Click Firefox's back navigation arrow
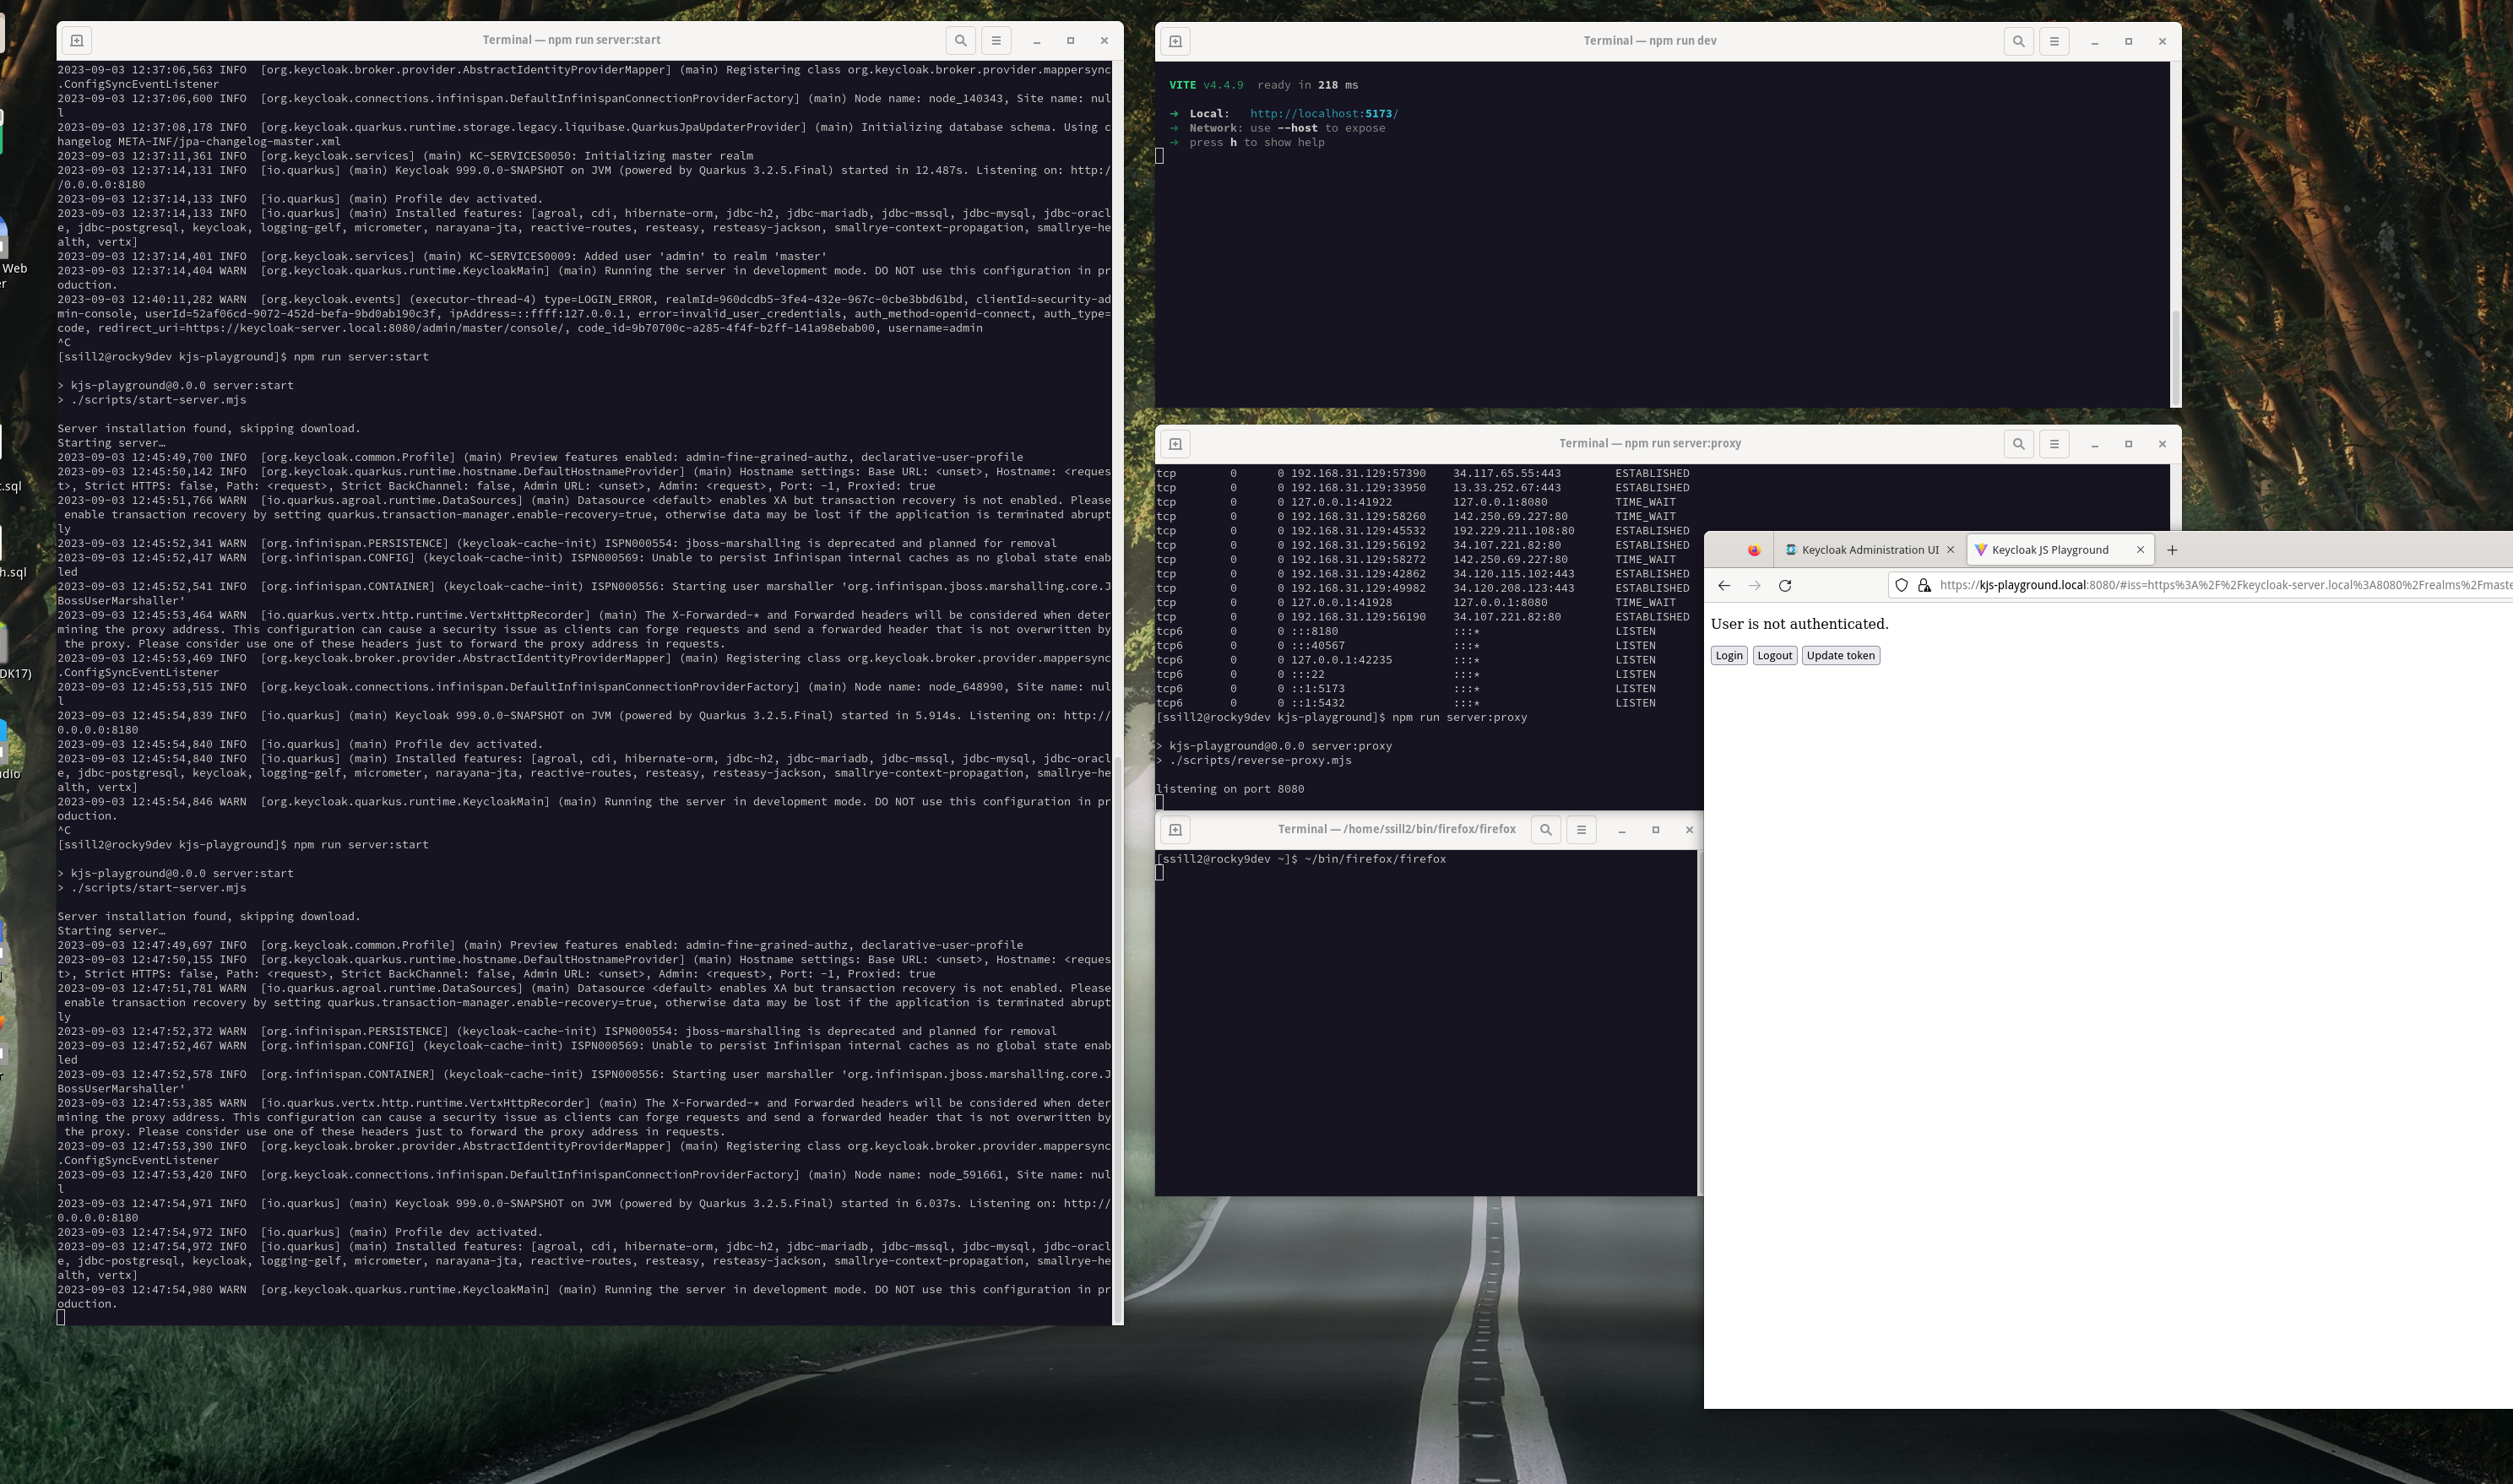This screenshot has width=2513, height=1484. [1724, 586]
